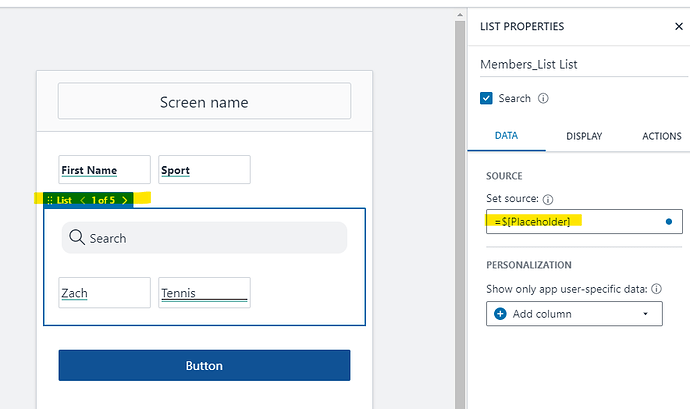Screen dimensions: 690x409
Task: Click the app user-specific data info icon
Action: point(657,289)
